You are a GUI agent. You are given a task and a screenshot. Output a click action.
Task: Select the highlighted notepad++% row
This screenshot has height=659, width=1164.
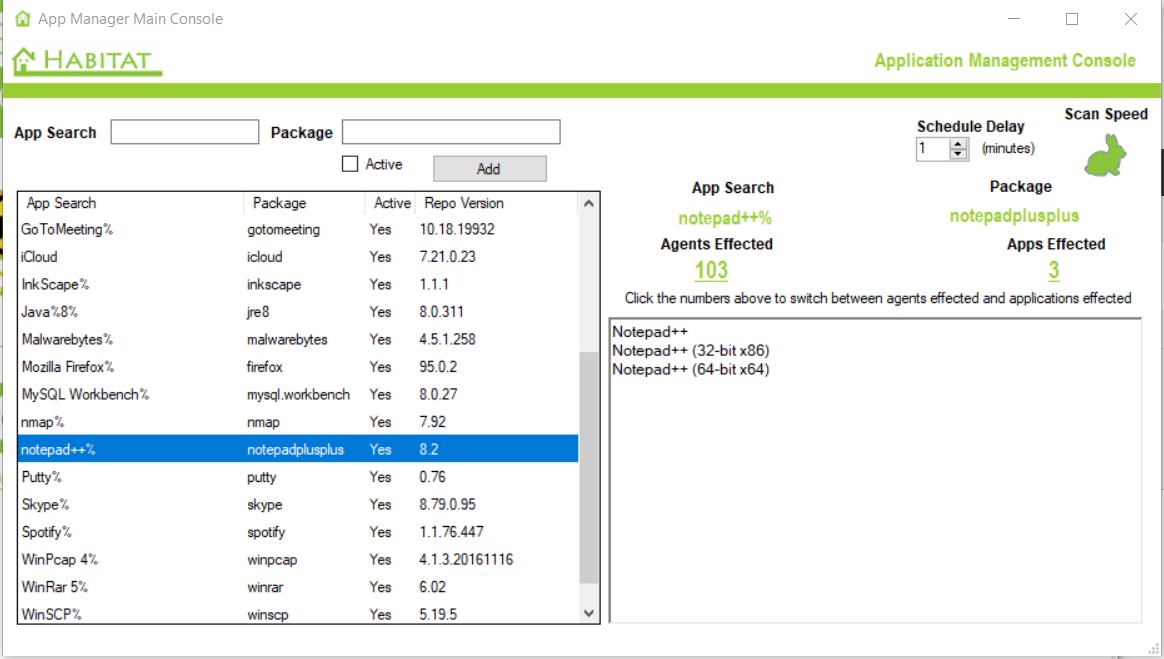click(x=298, y=449)
